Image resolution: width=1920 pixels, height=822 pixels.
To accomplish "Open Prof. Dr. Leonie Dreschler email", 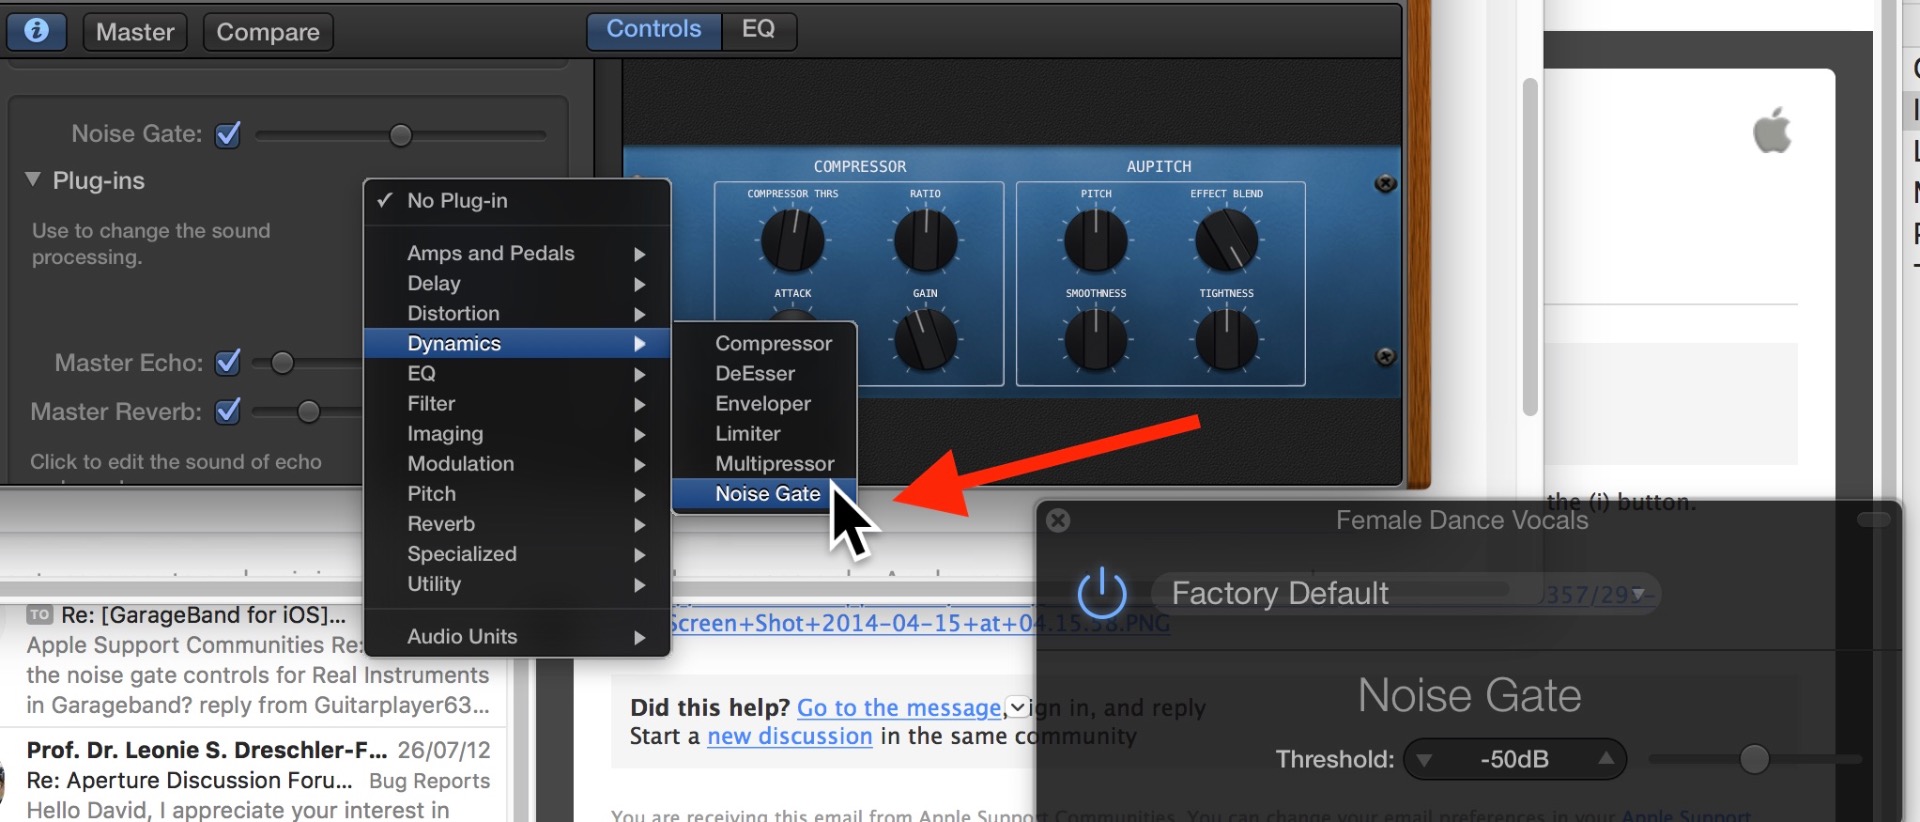I will tap(253, 780).
